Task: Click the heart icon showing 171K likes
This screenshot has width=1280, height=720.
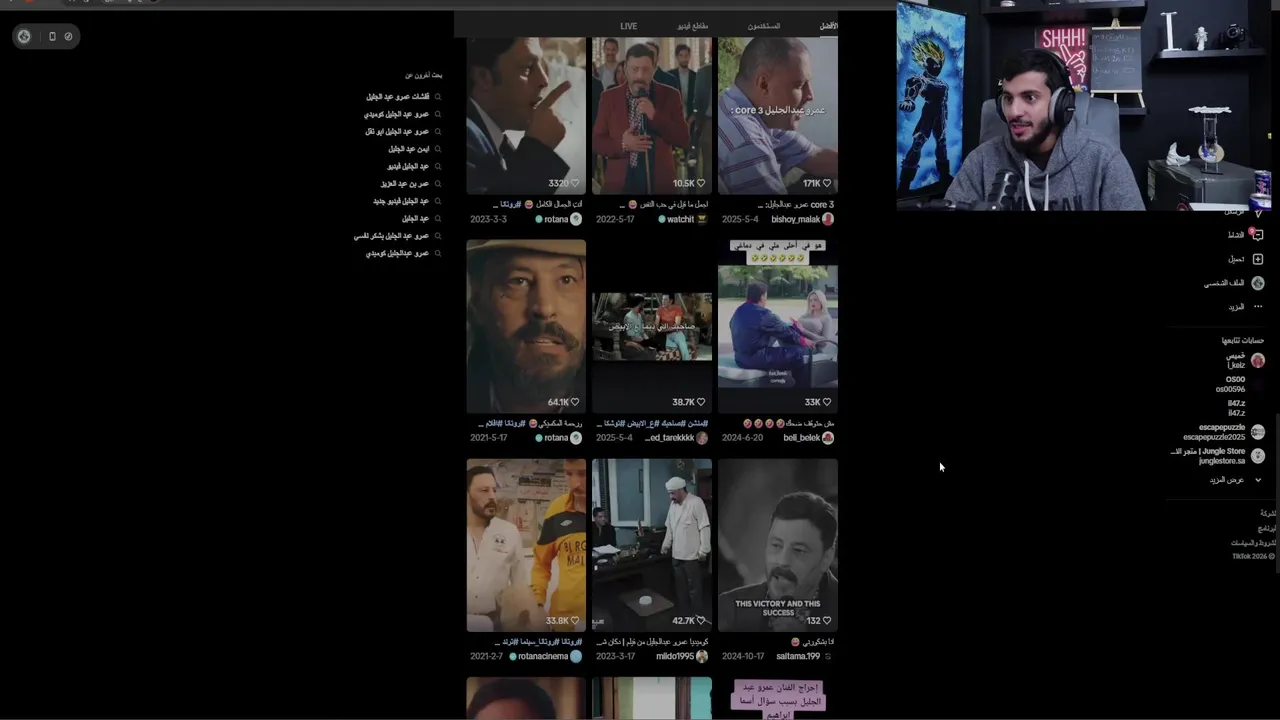Action: (x=827, y=183)
